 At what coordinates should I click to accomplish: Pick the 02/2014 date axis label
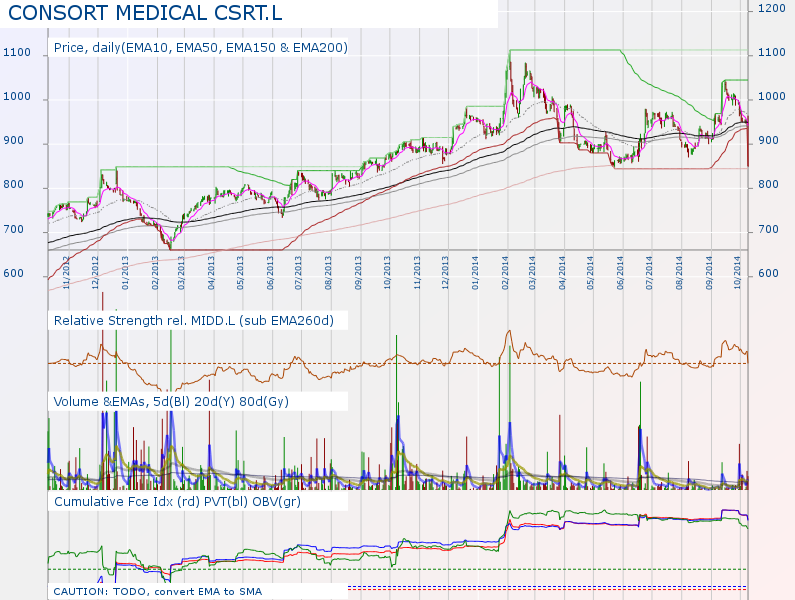pyautogui.click(x=505, y=272)
